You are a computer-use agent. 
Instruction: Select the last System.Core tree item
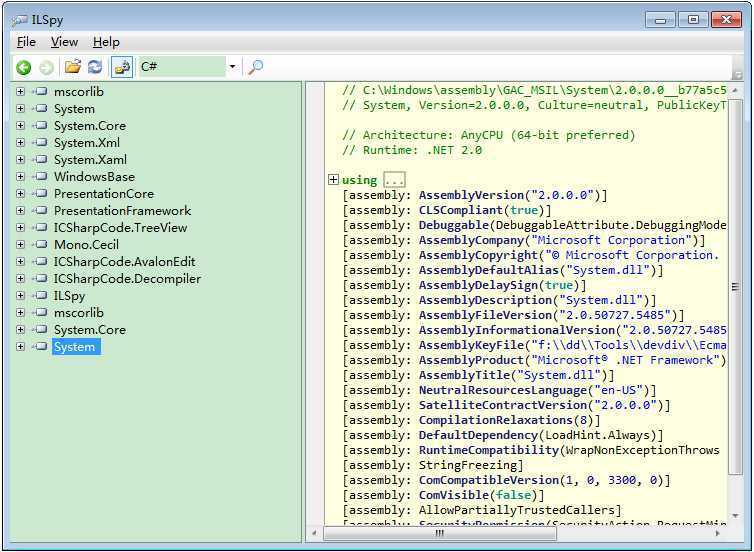click(x=89, y=330)
